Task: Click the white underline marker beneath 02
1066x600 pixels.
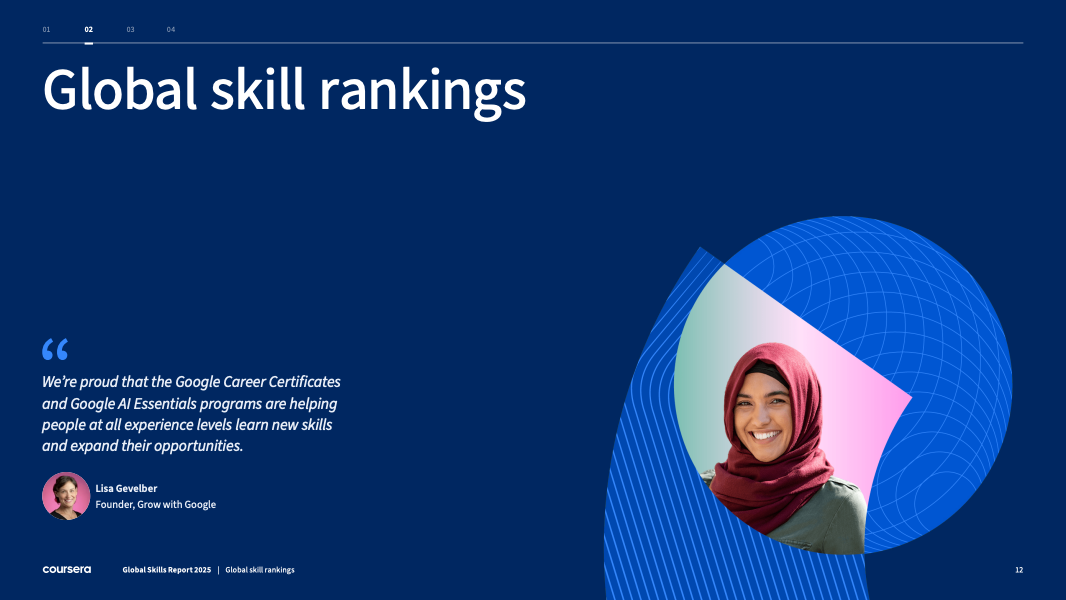Action: 89,43
